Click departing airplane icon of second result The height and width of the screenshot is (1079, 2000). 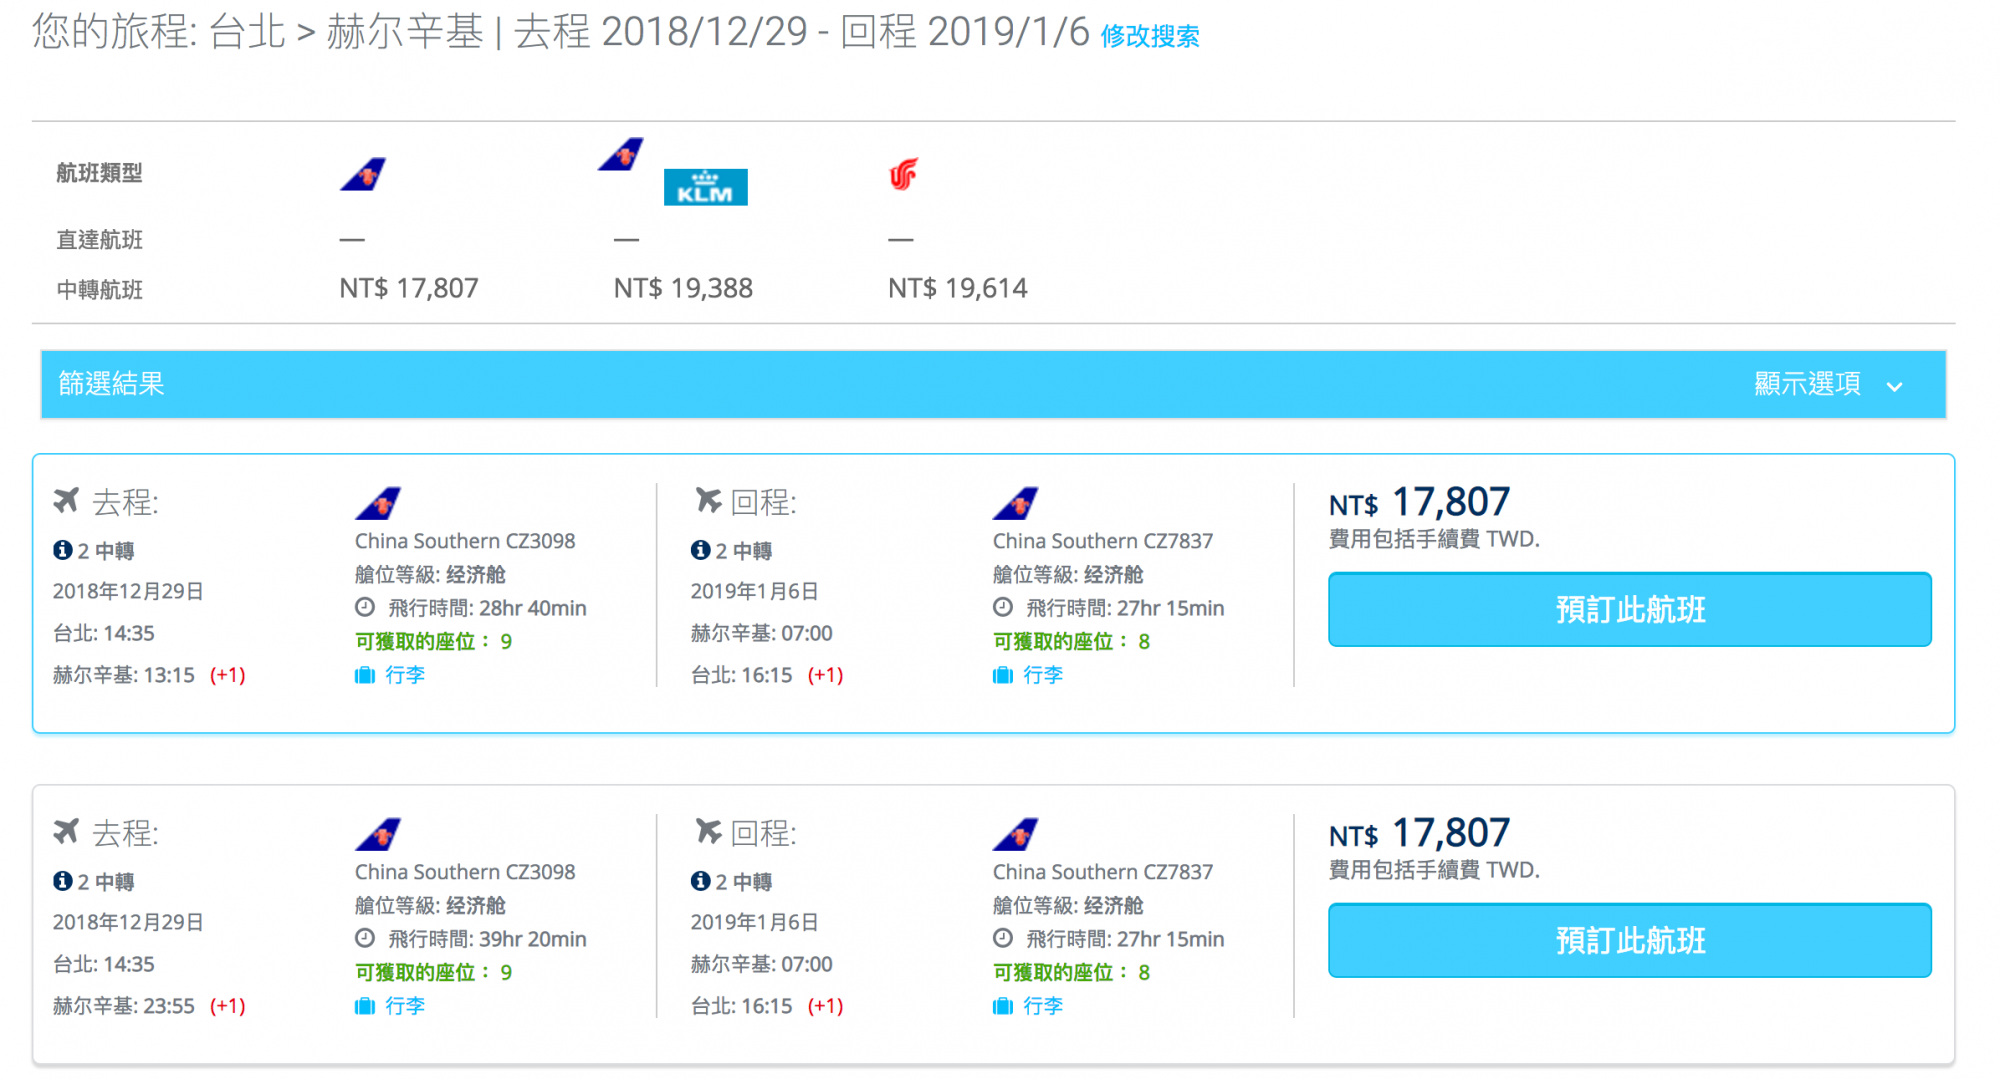66,831
